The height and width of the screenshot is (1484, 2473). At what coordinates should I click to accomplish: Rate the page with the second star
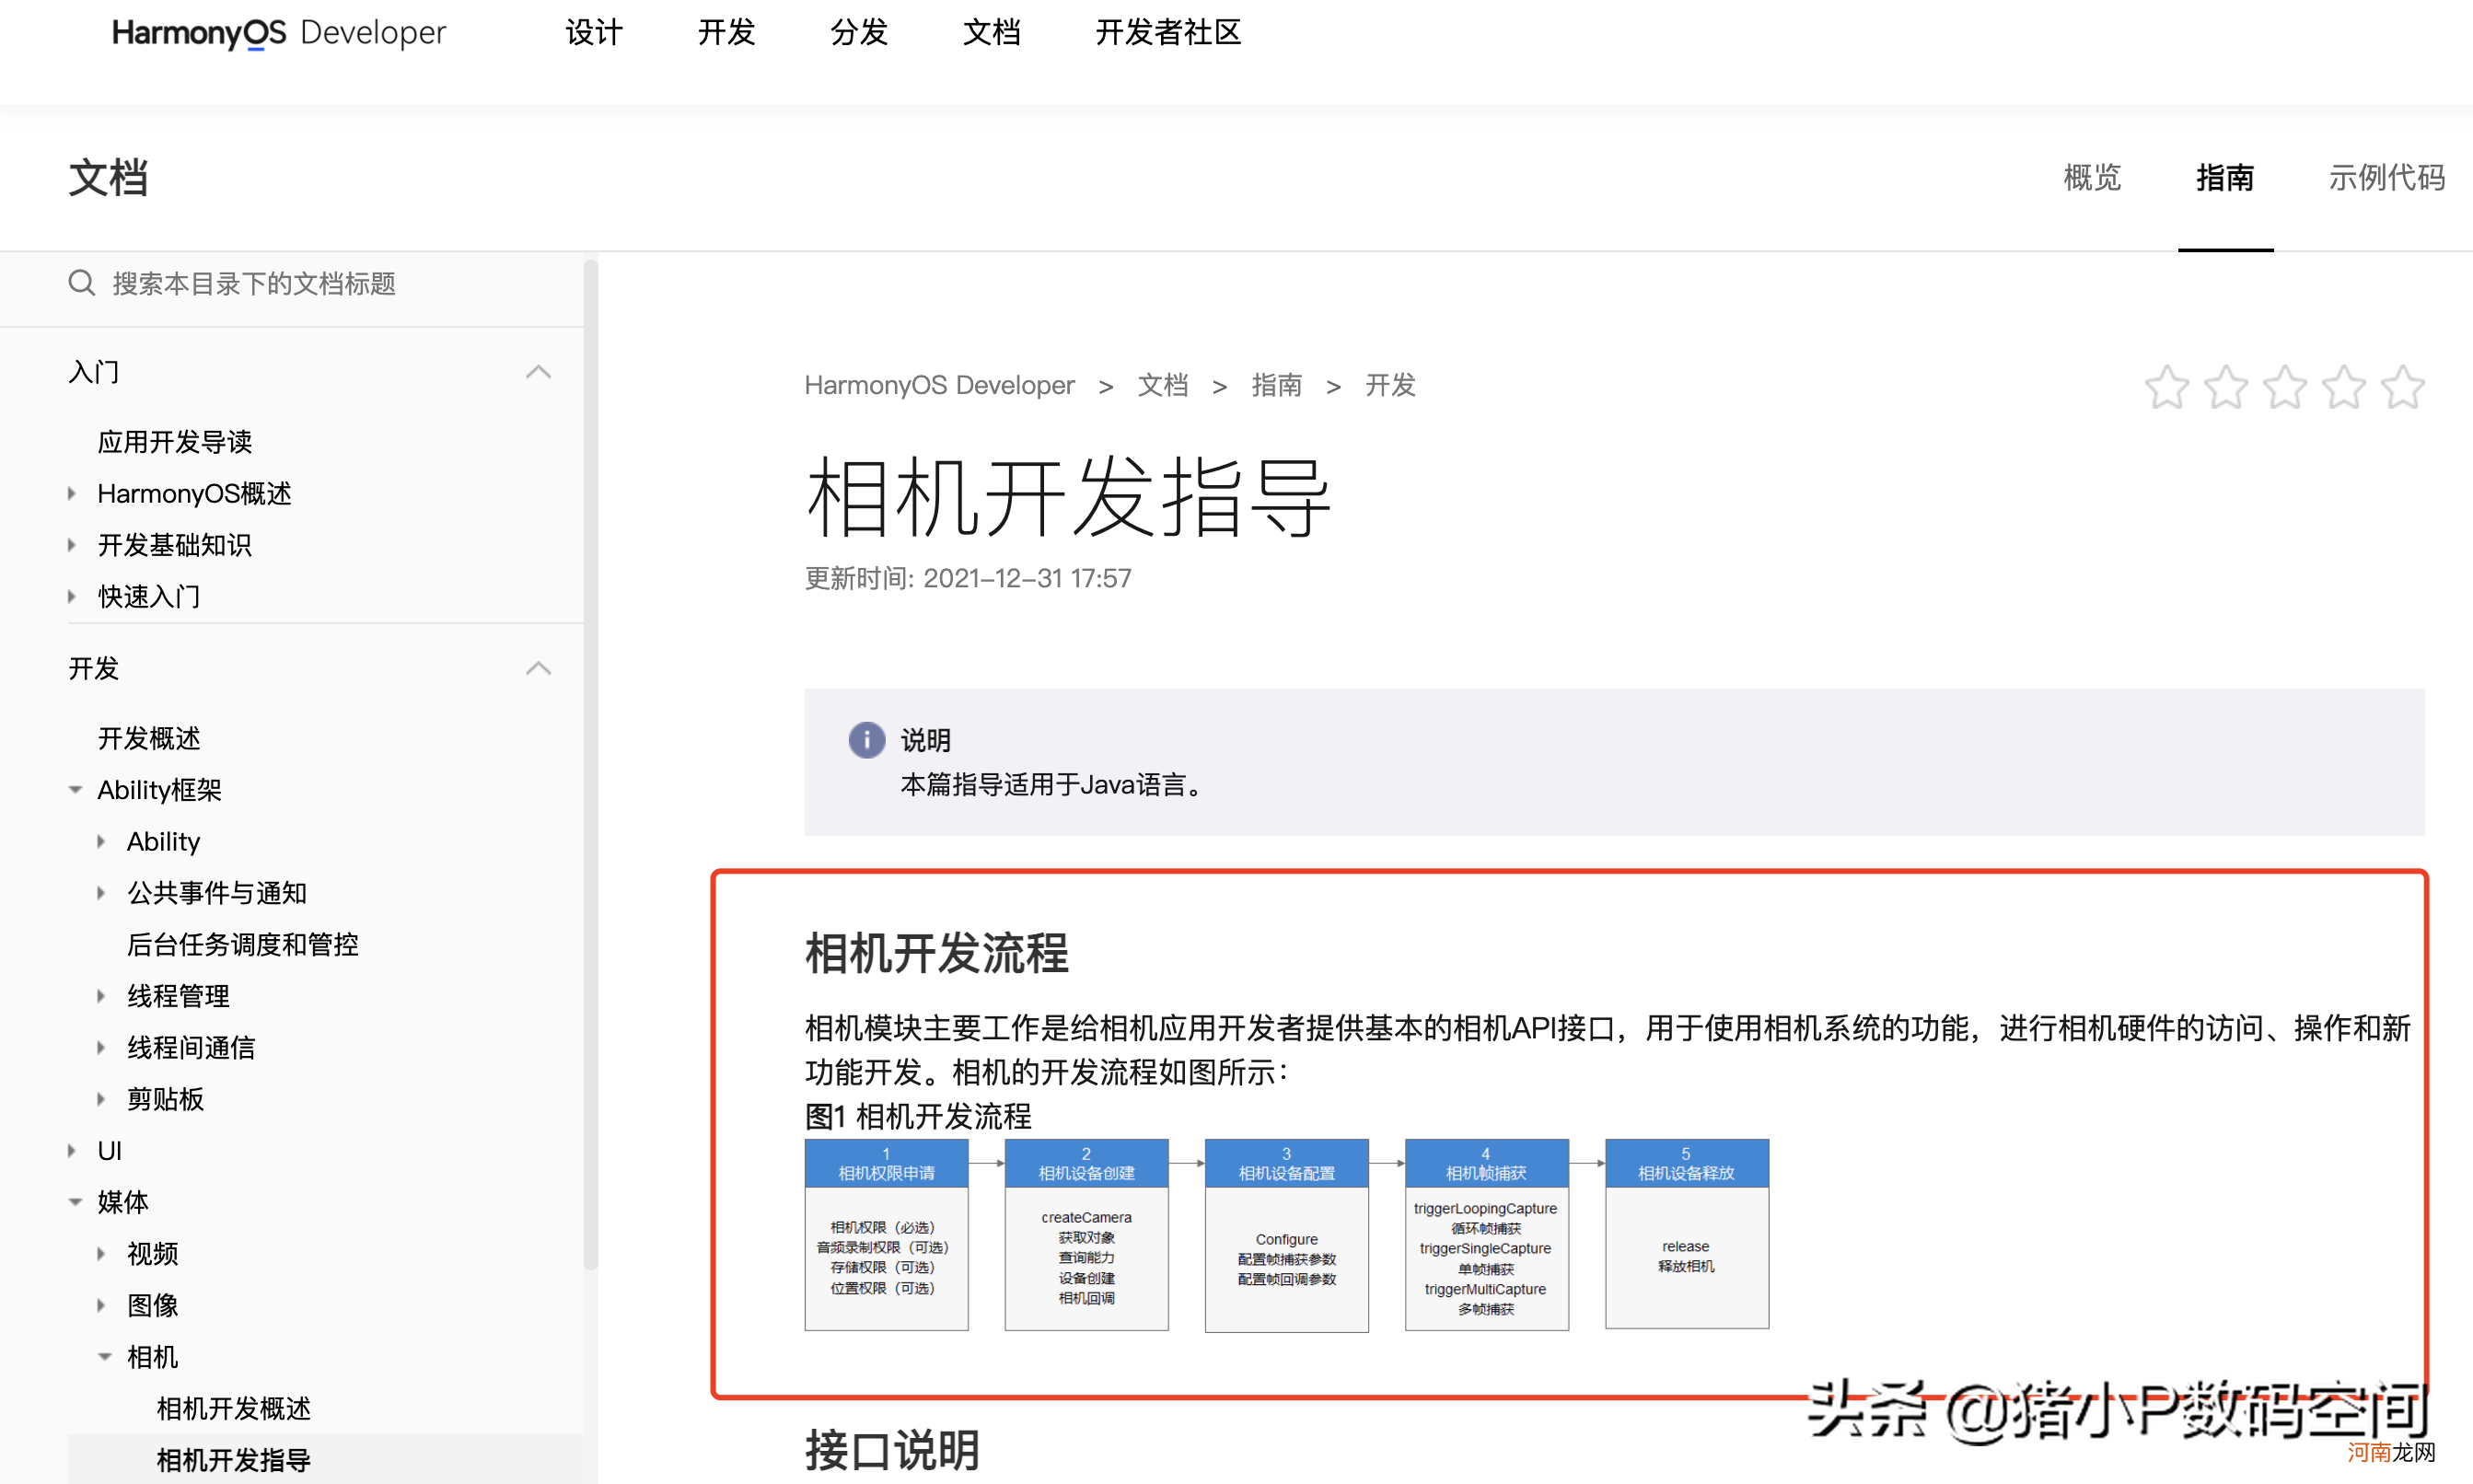click(x=2226, y=387)
